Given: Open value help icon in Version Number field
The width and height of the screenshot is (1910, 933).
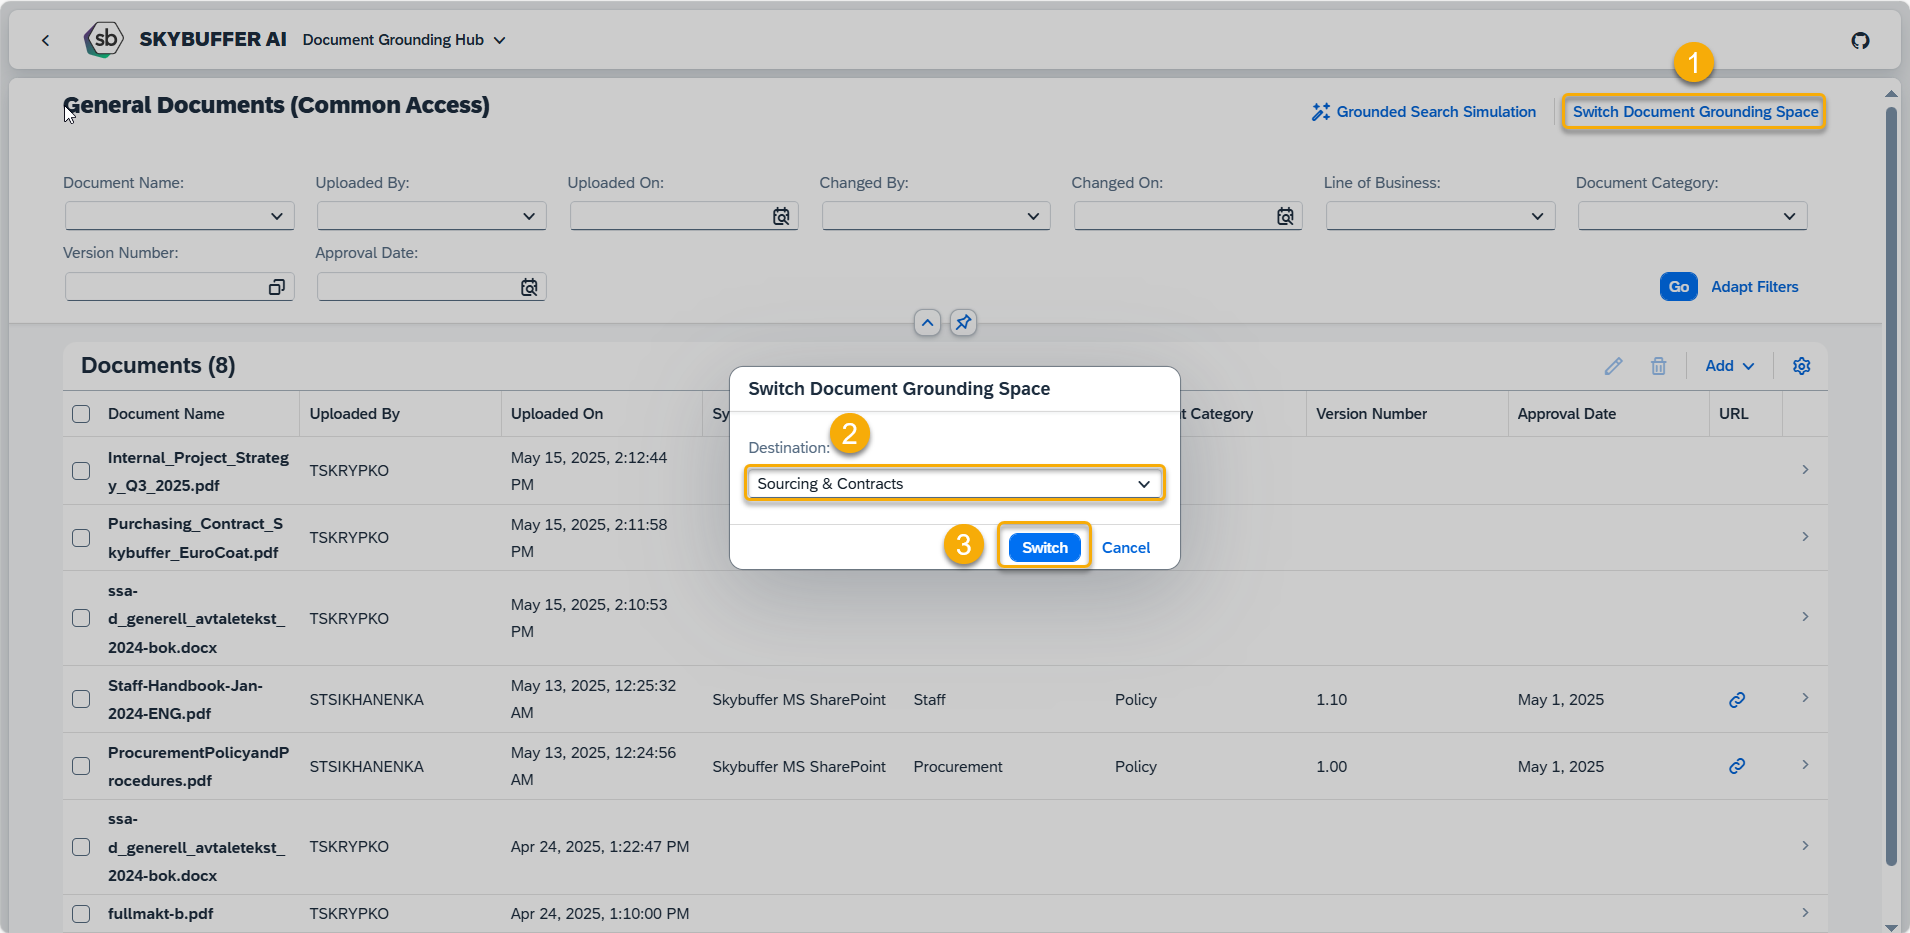Looking at the screenshot, I should [277, 287].
